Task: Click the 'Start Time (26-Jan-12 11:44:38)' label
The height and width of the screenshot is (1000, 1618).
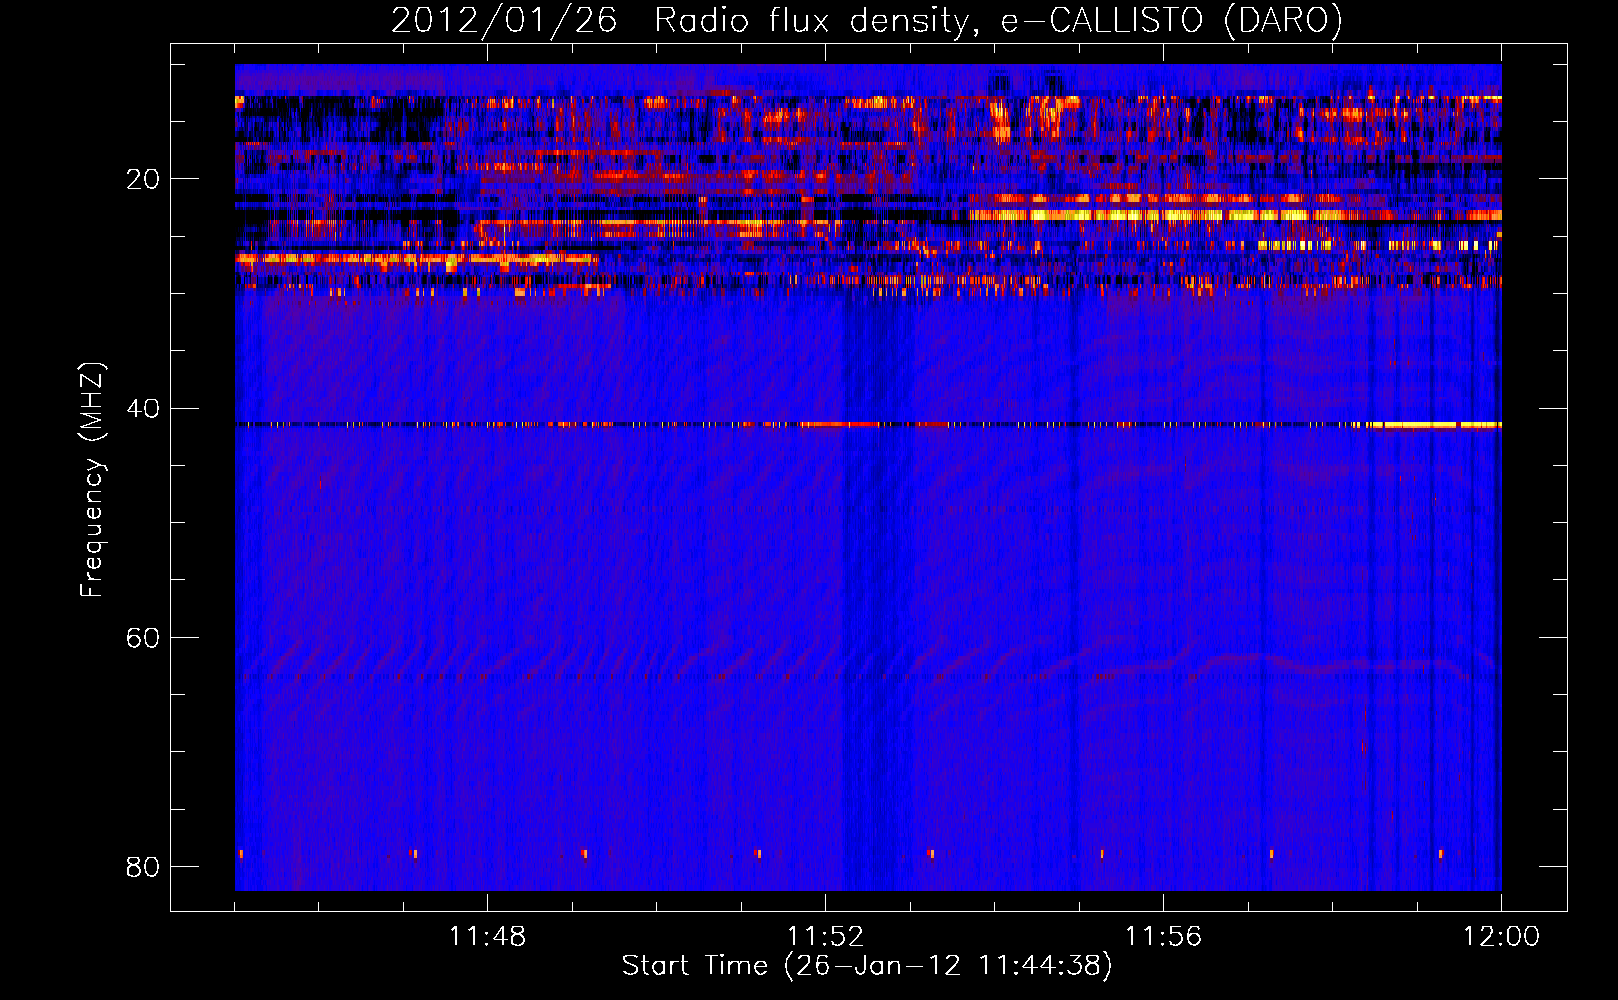Action: point(867,966)
